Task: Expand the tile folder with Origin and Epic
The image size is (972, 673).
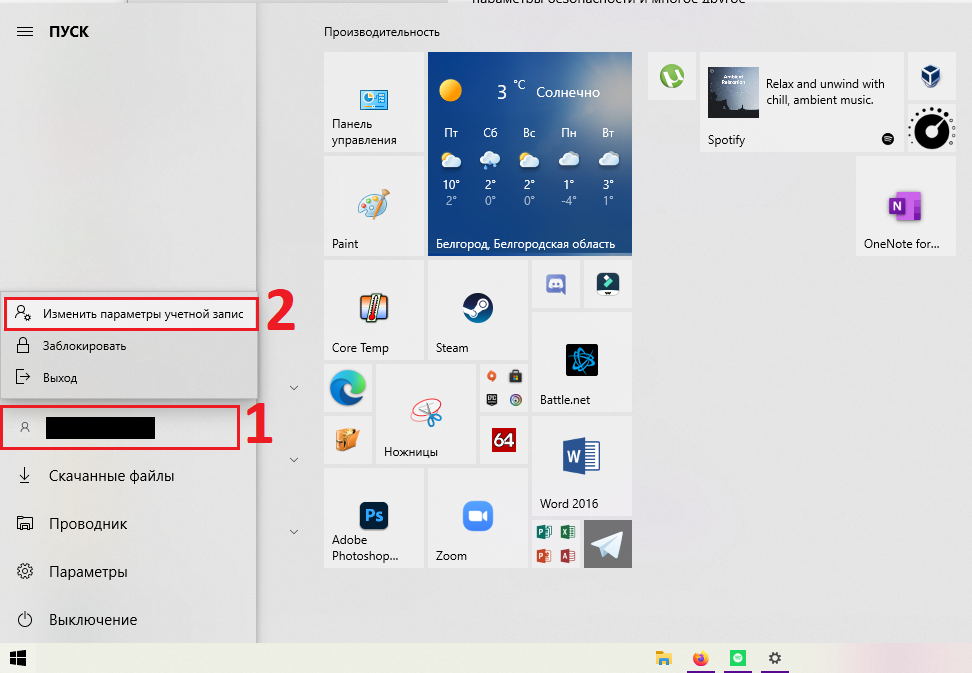Action: tap(503, 388)
